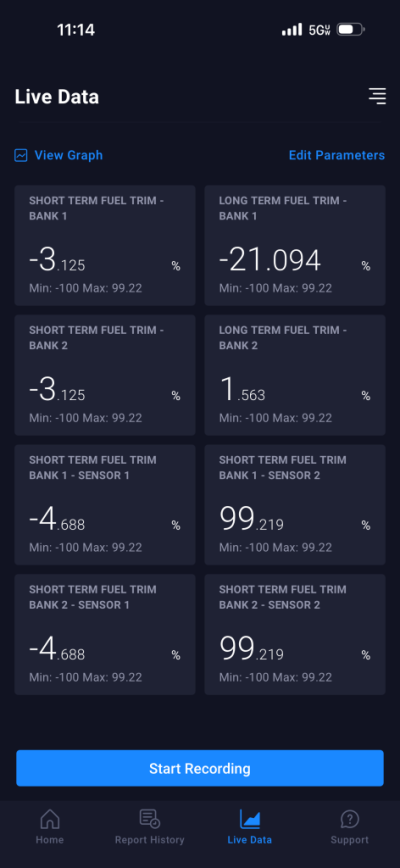
Task: Open the hamburger menu icon
Action: 377,96
